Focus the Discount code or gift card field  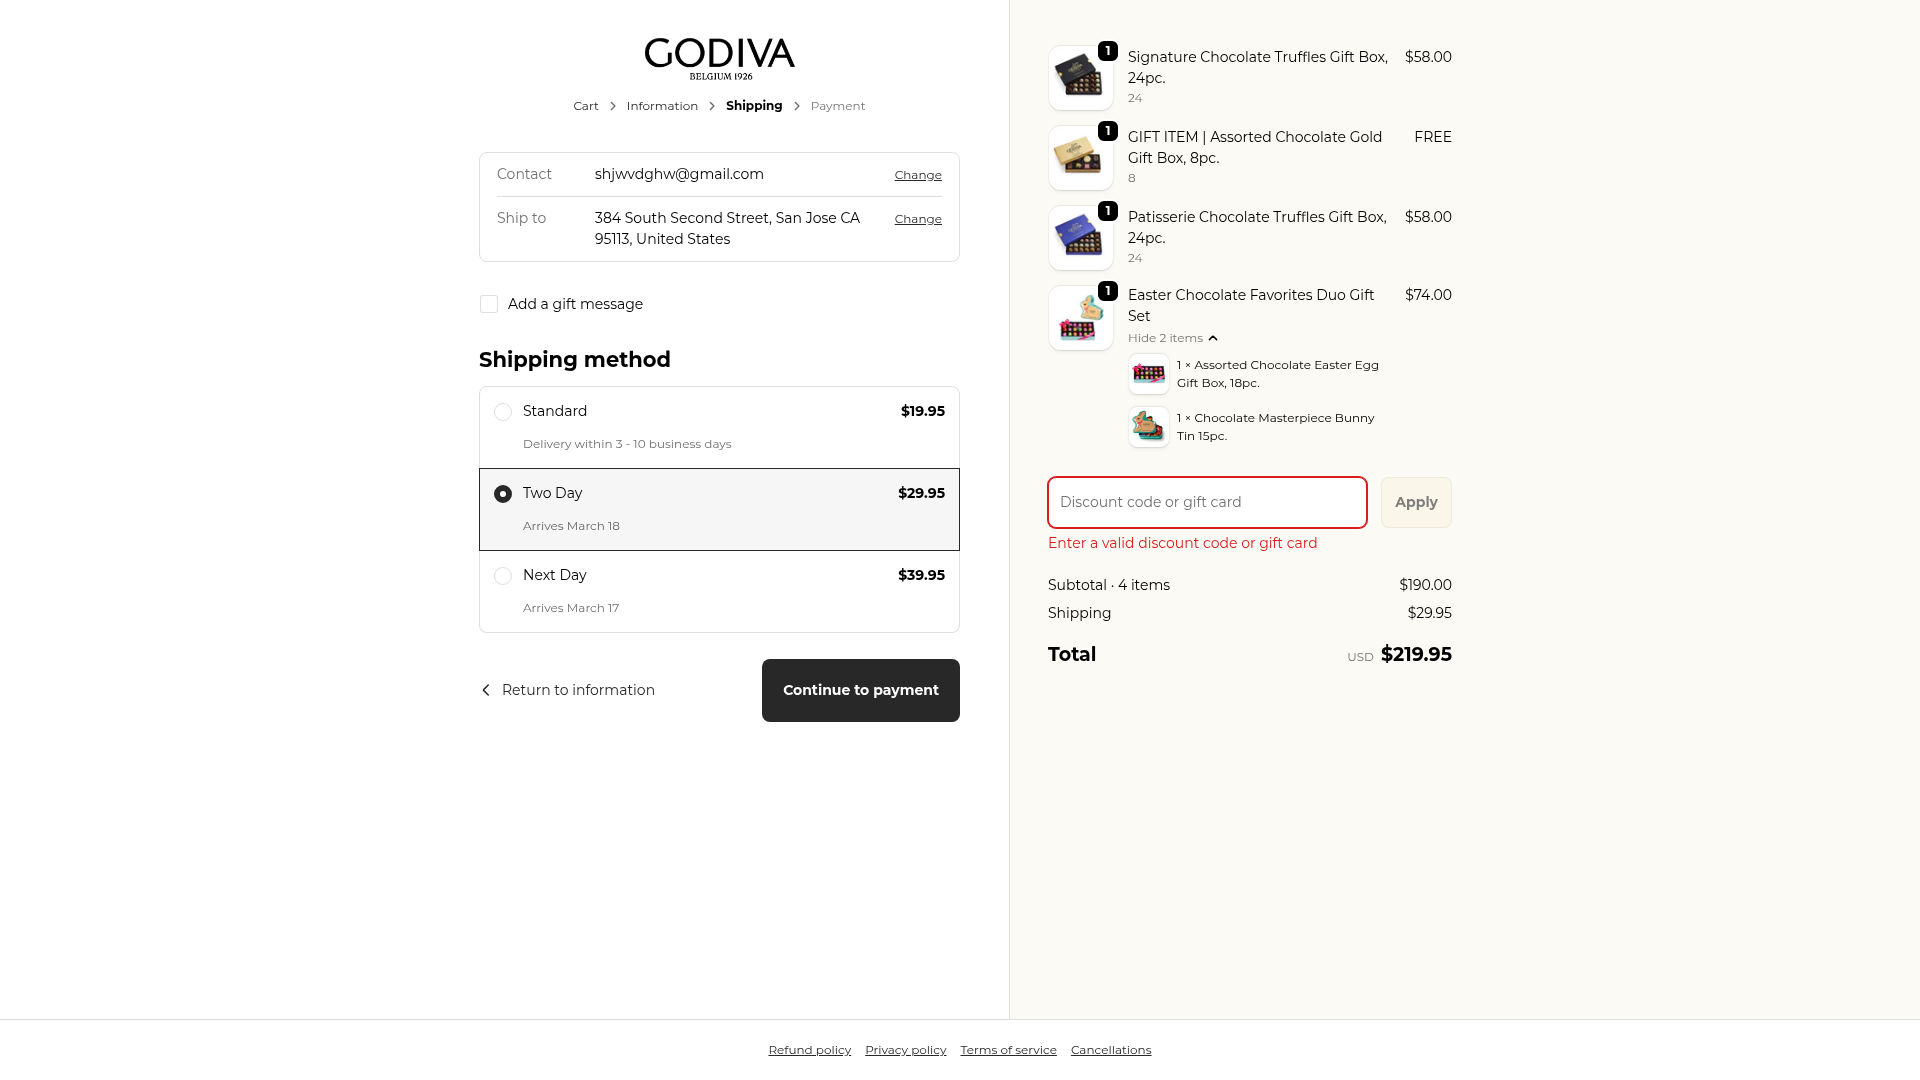tap(1207, 502)
